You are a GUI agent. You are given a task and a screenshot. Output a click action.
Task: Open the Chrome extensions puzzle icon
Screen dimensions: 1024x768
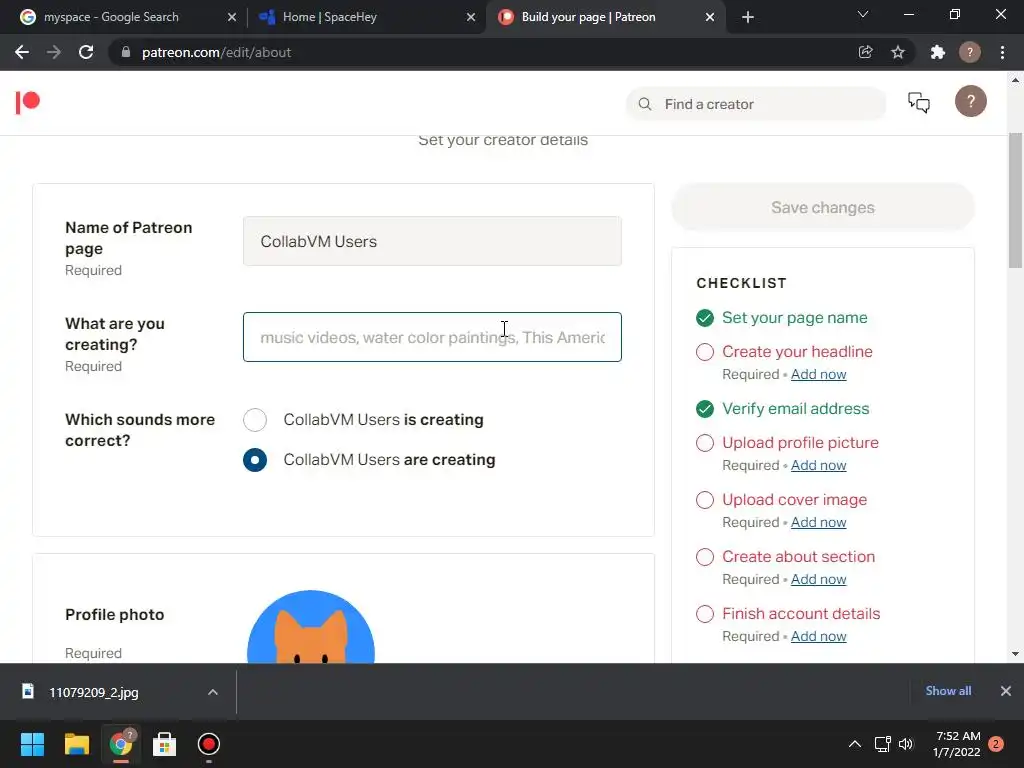[938, 52]
